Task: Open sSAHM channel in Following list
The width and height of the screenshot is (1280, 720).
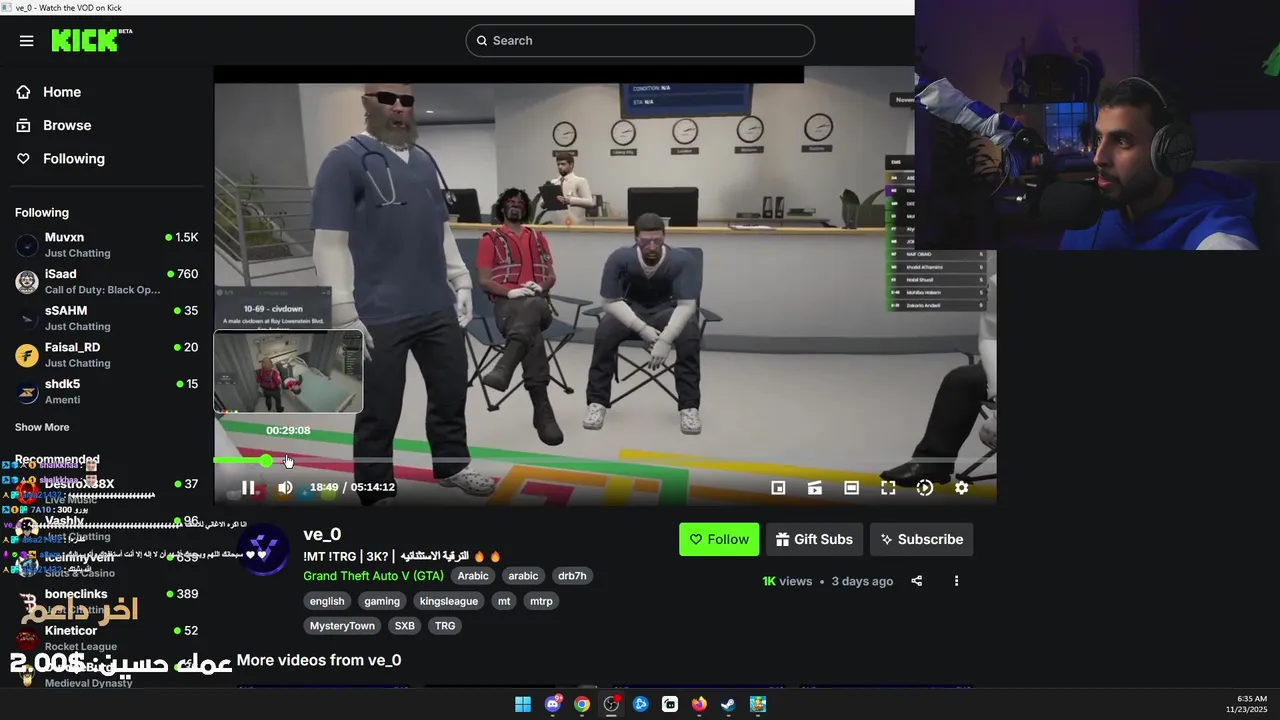Action: [x=106, y=318]
